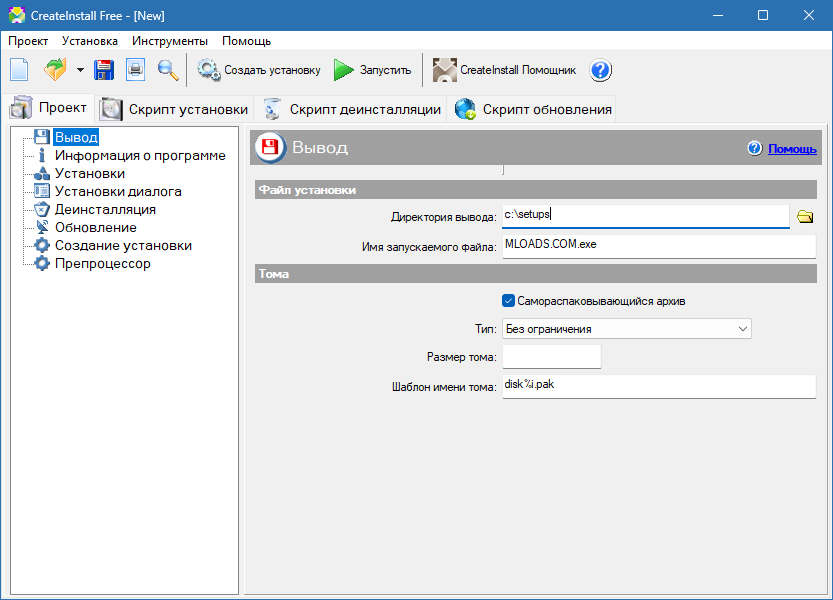The image size is (833, 600).
Task: Toggle the Самораспаковывающийся архив checkbox
Action: coord(508,301)
